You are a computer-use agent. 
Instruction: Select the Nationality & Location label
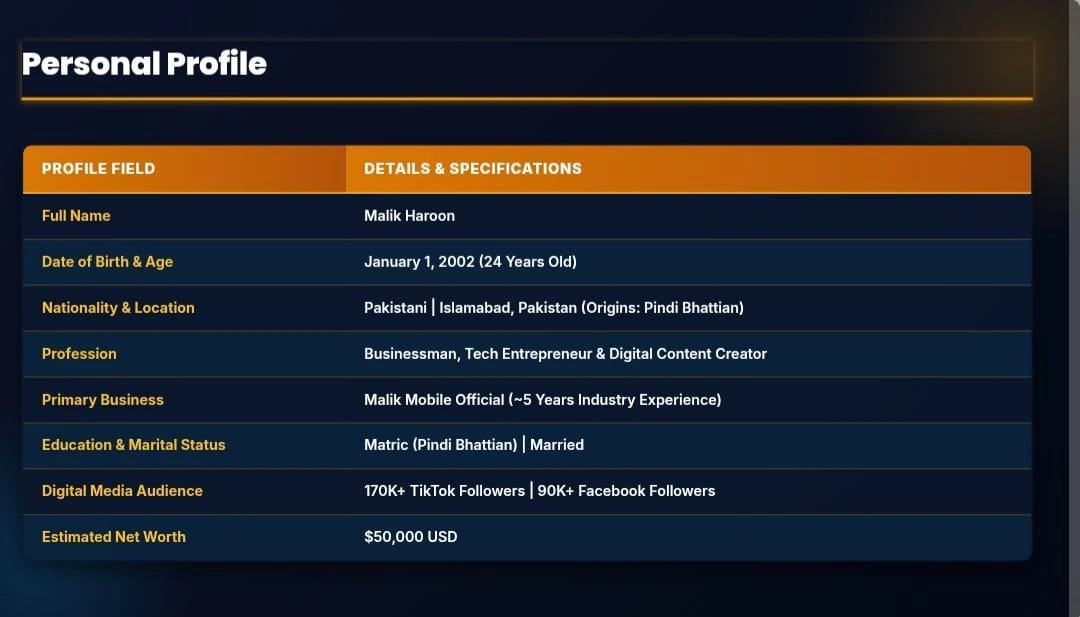pos(118,308)
